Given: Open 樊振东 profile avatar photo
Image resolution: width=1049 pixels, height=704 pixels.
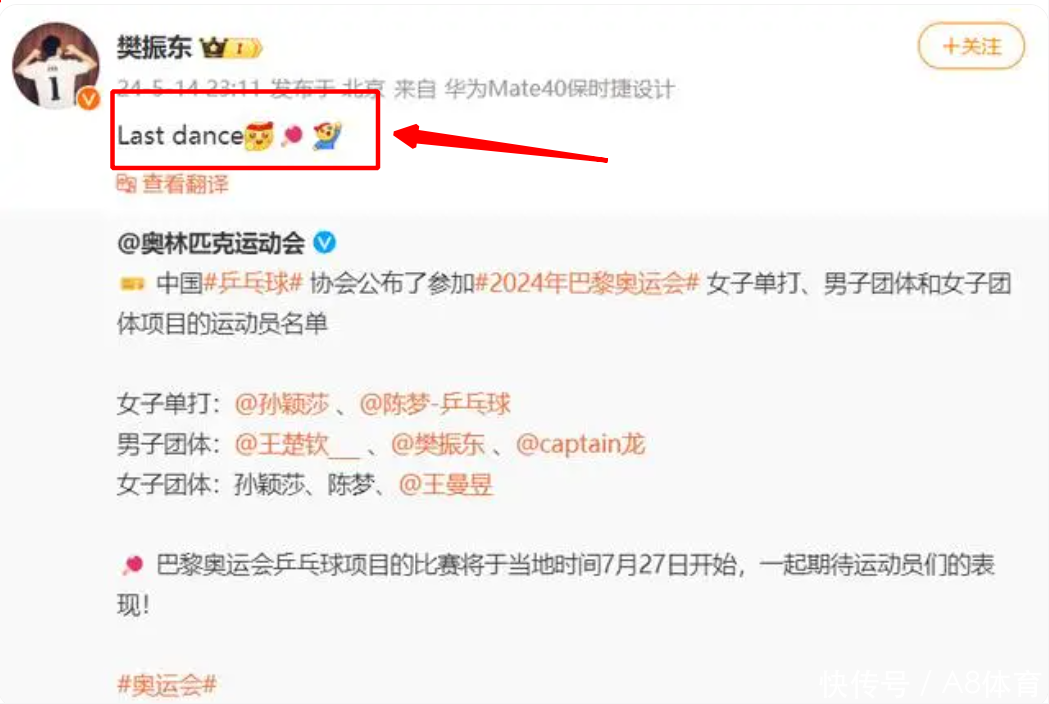Looking at the screenshot, I should (x=56, y=66).
